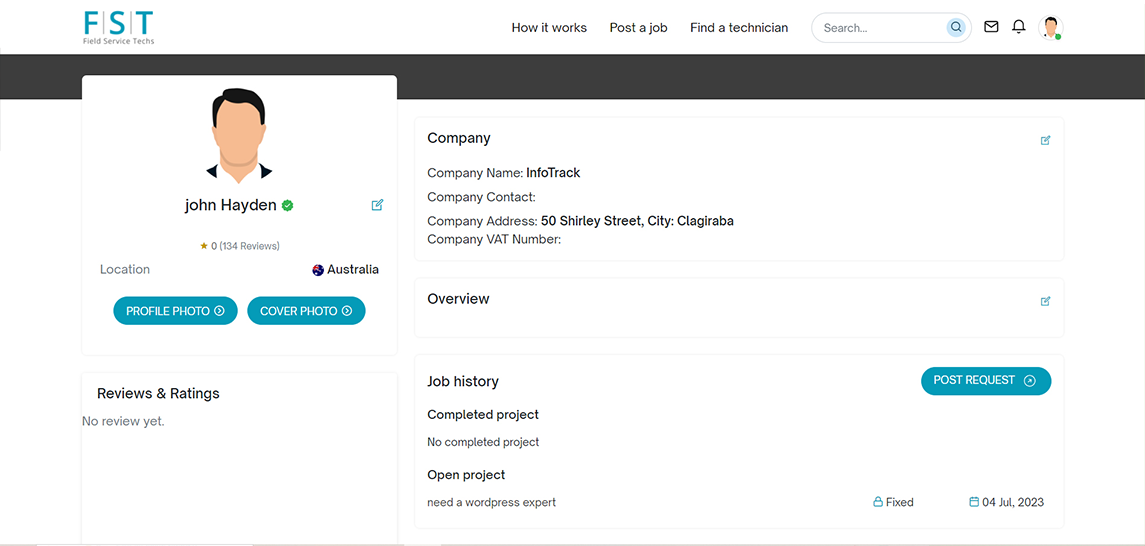Viewport: 1145px width, 546px height.
Task: Go to Post a job page
Action: (x=638, y=28)
